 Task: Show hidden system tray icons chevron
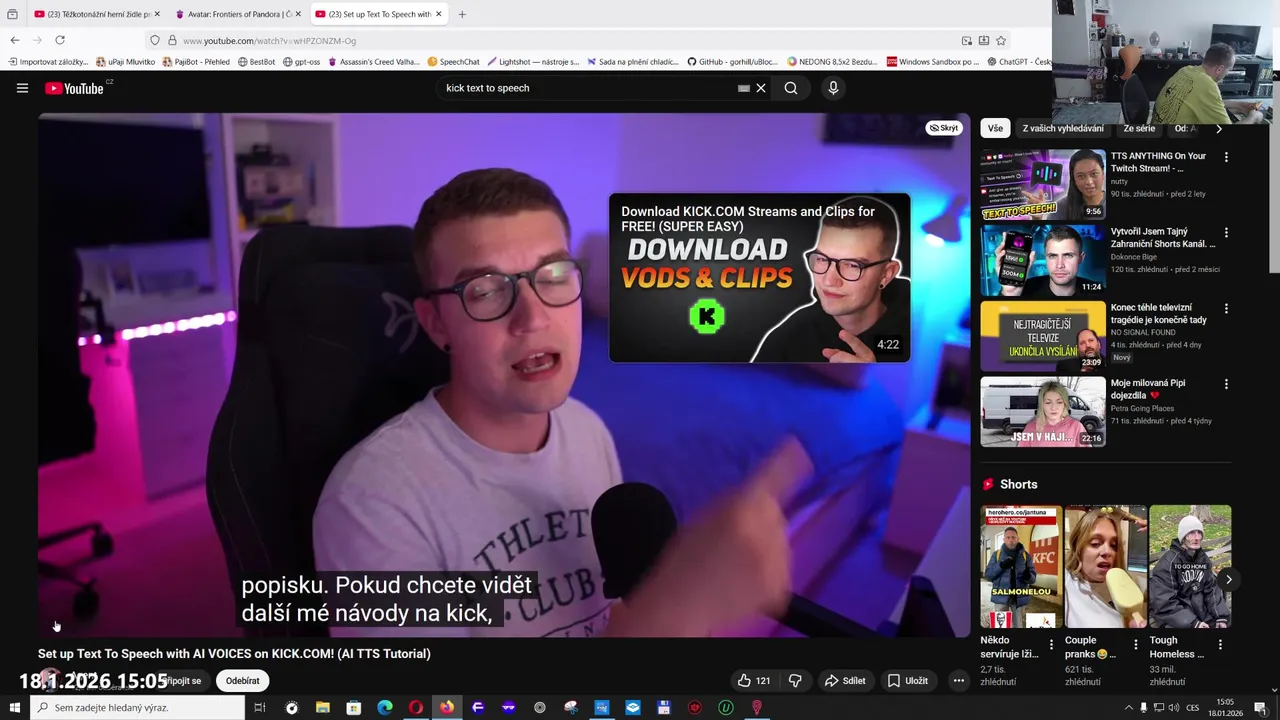1129,708
